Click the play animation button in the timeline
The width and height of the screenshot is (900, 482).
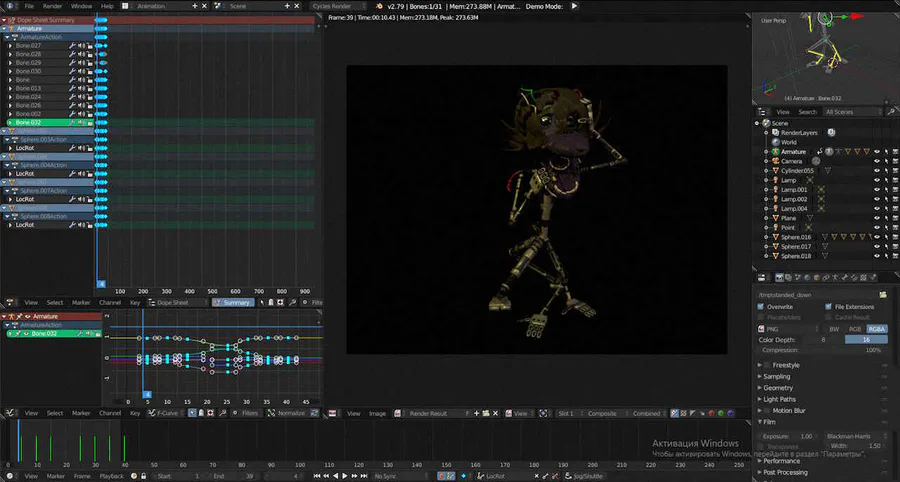[x=346, y=476]
